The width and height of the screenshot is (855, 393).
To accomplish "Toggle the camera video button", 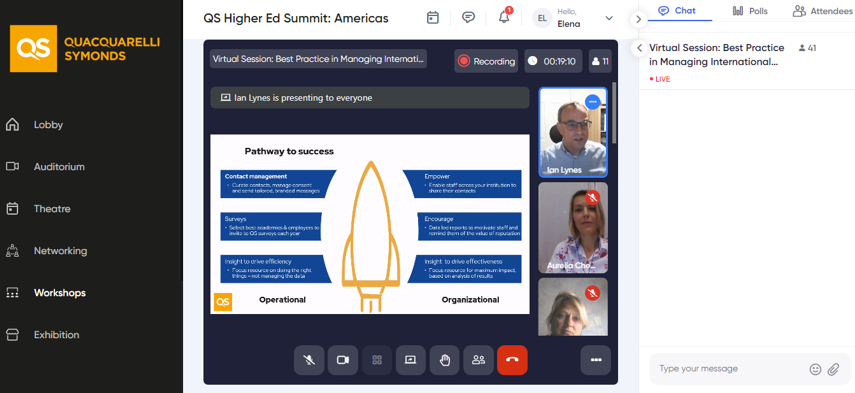I will (x=343, y=360).
